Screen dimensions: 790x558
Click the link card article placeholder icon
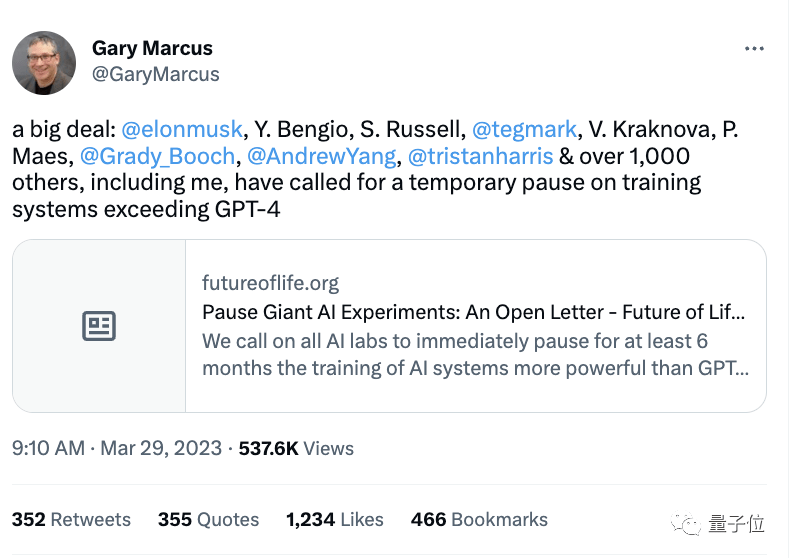coord(99,326)
